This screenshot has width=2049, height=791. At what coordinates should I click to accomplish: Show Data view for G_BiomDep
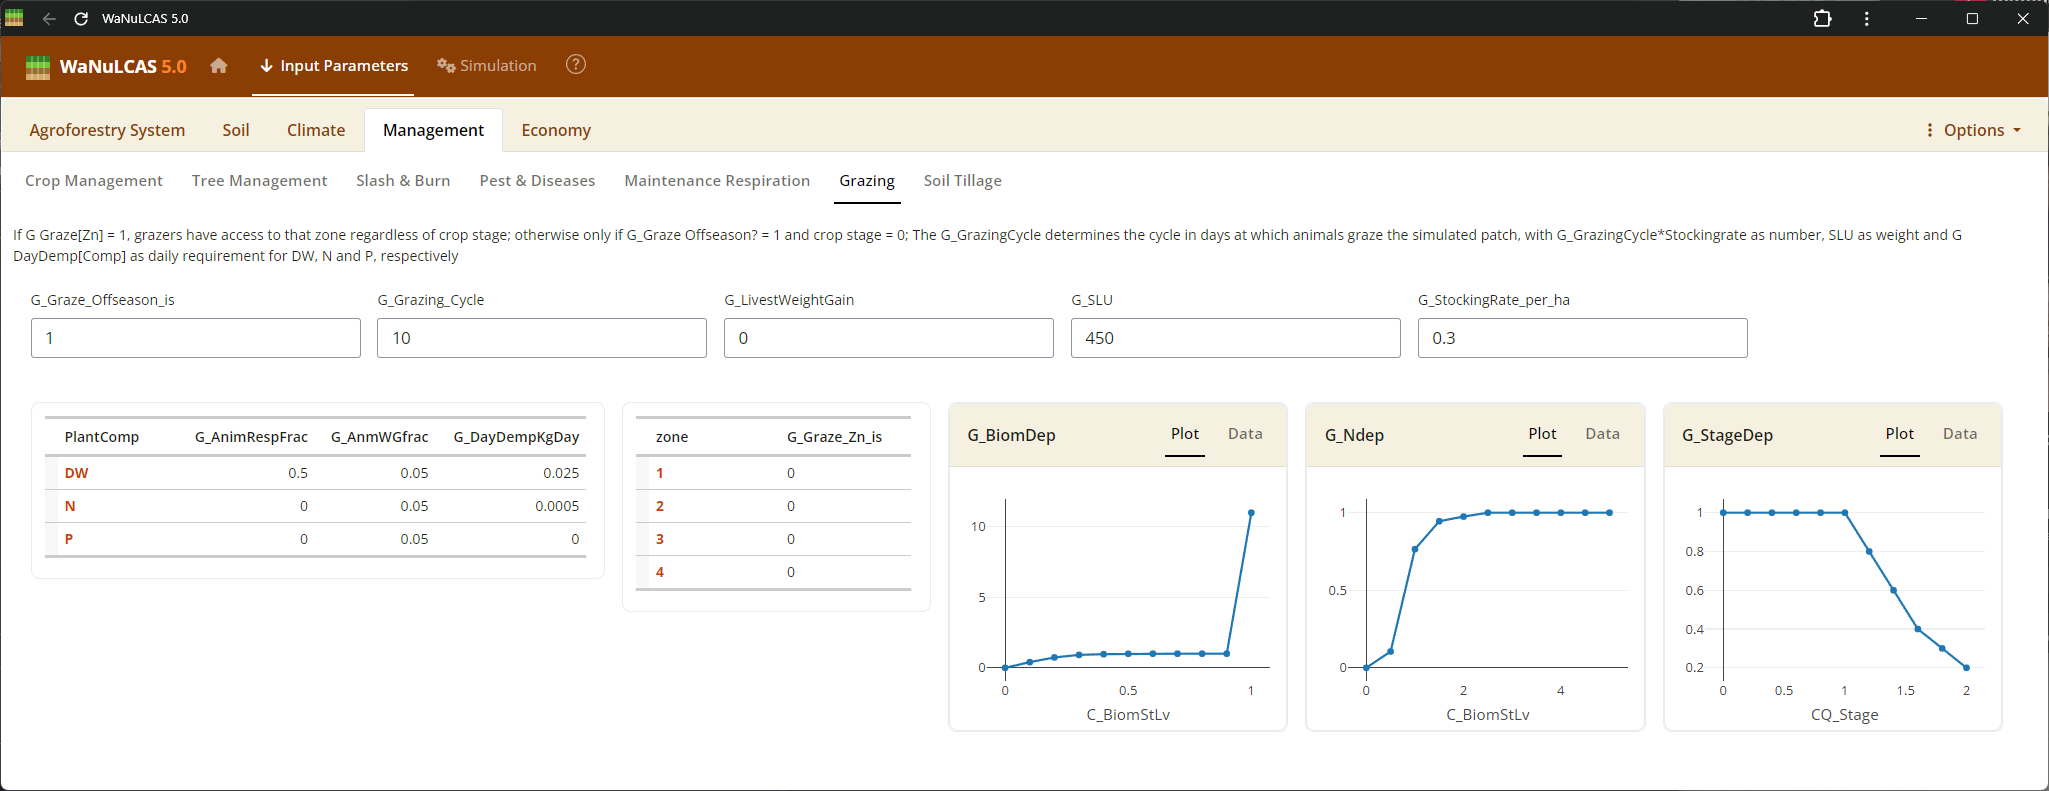(x=1245, y=434)
